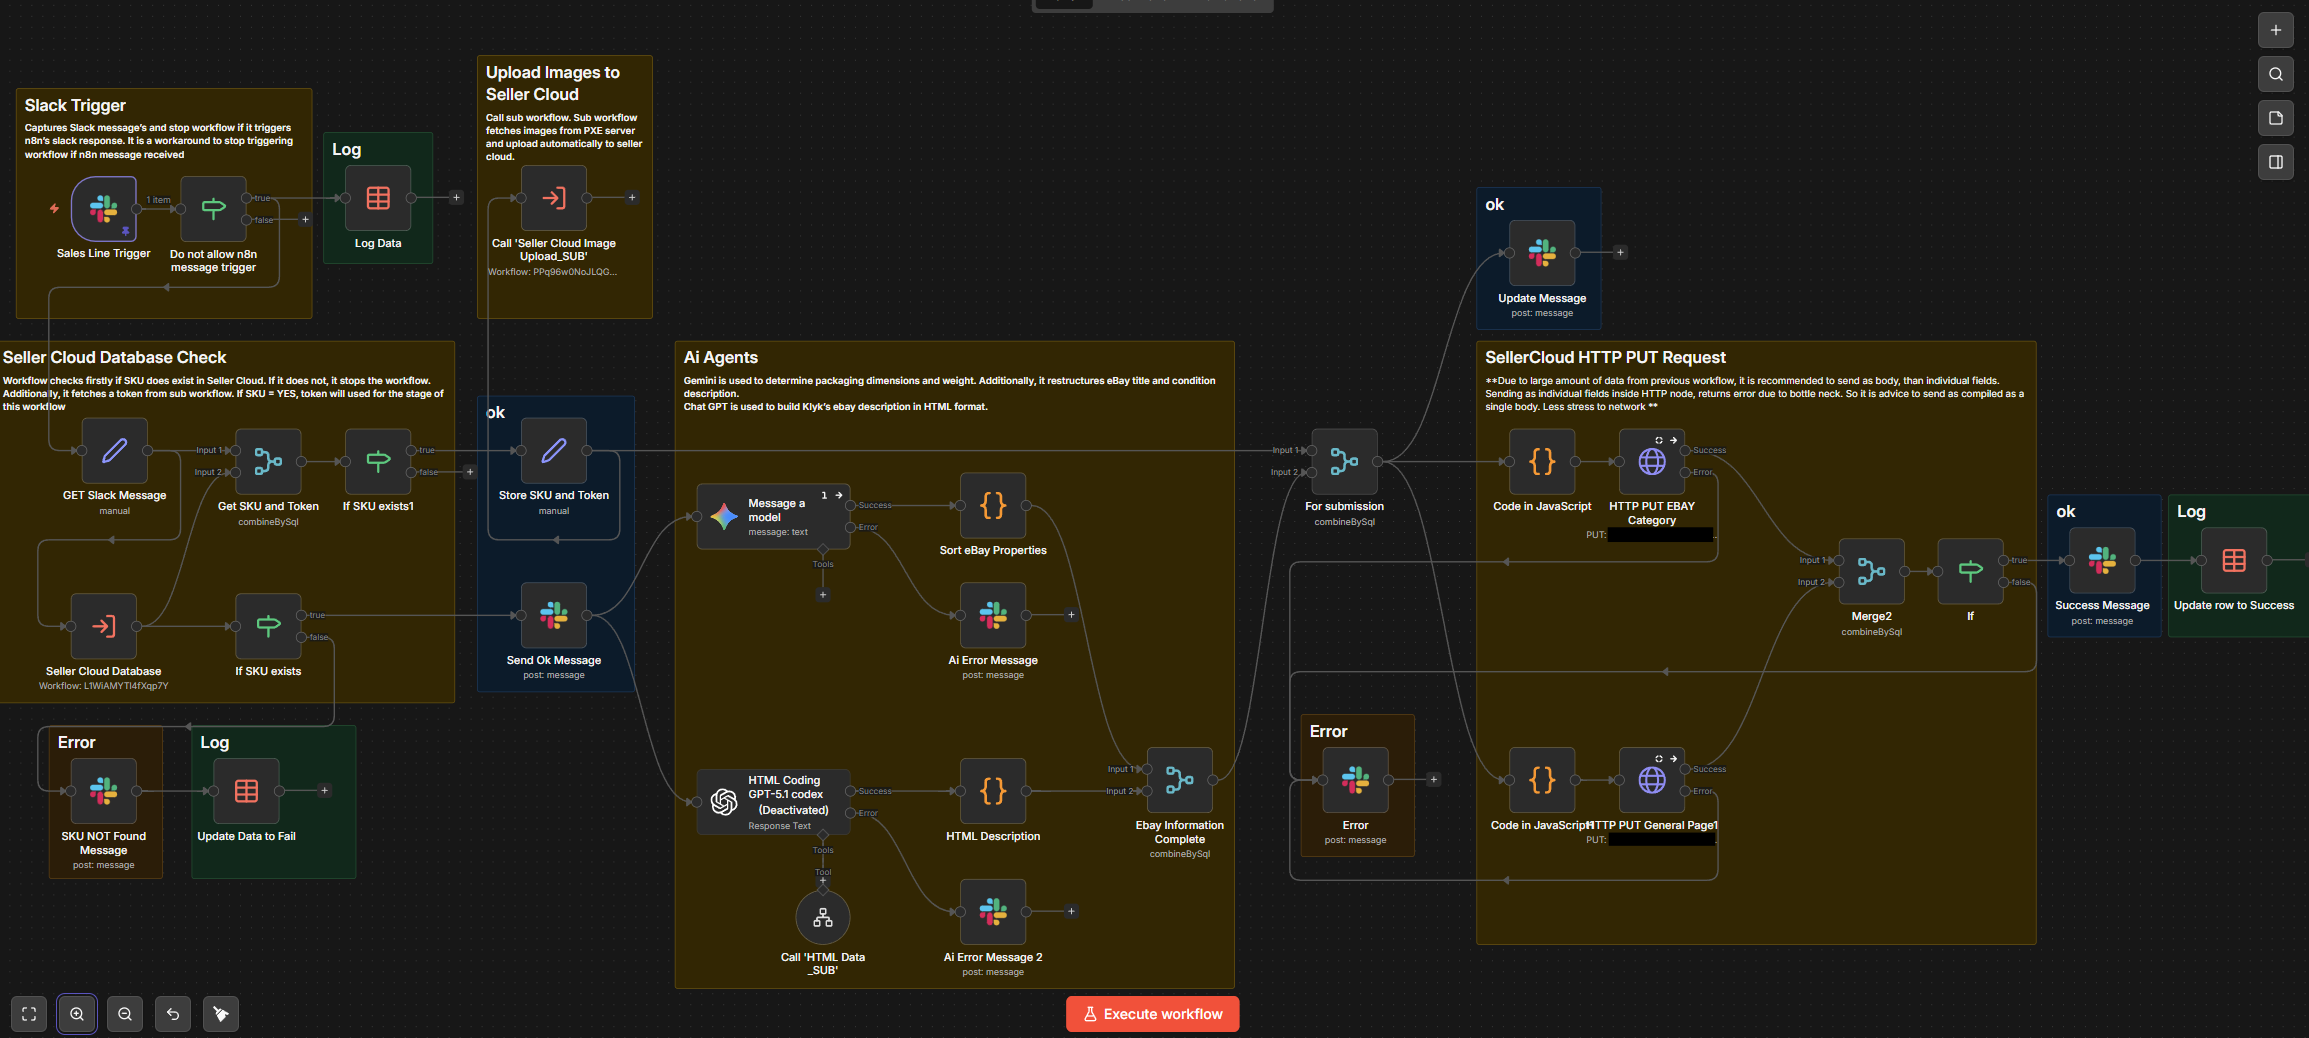Select the 'Message a model' Gemini node
This screenshot has width=2309, height=1038.
[772, 517]
